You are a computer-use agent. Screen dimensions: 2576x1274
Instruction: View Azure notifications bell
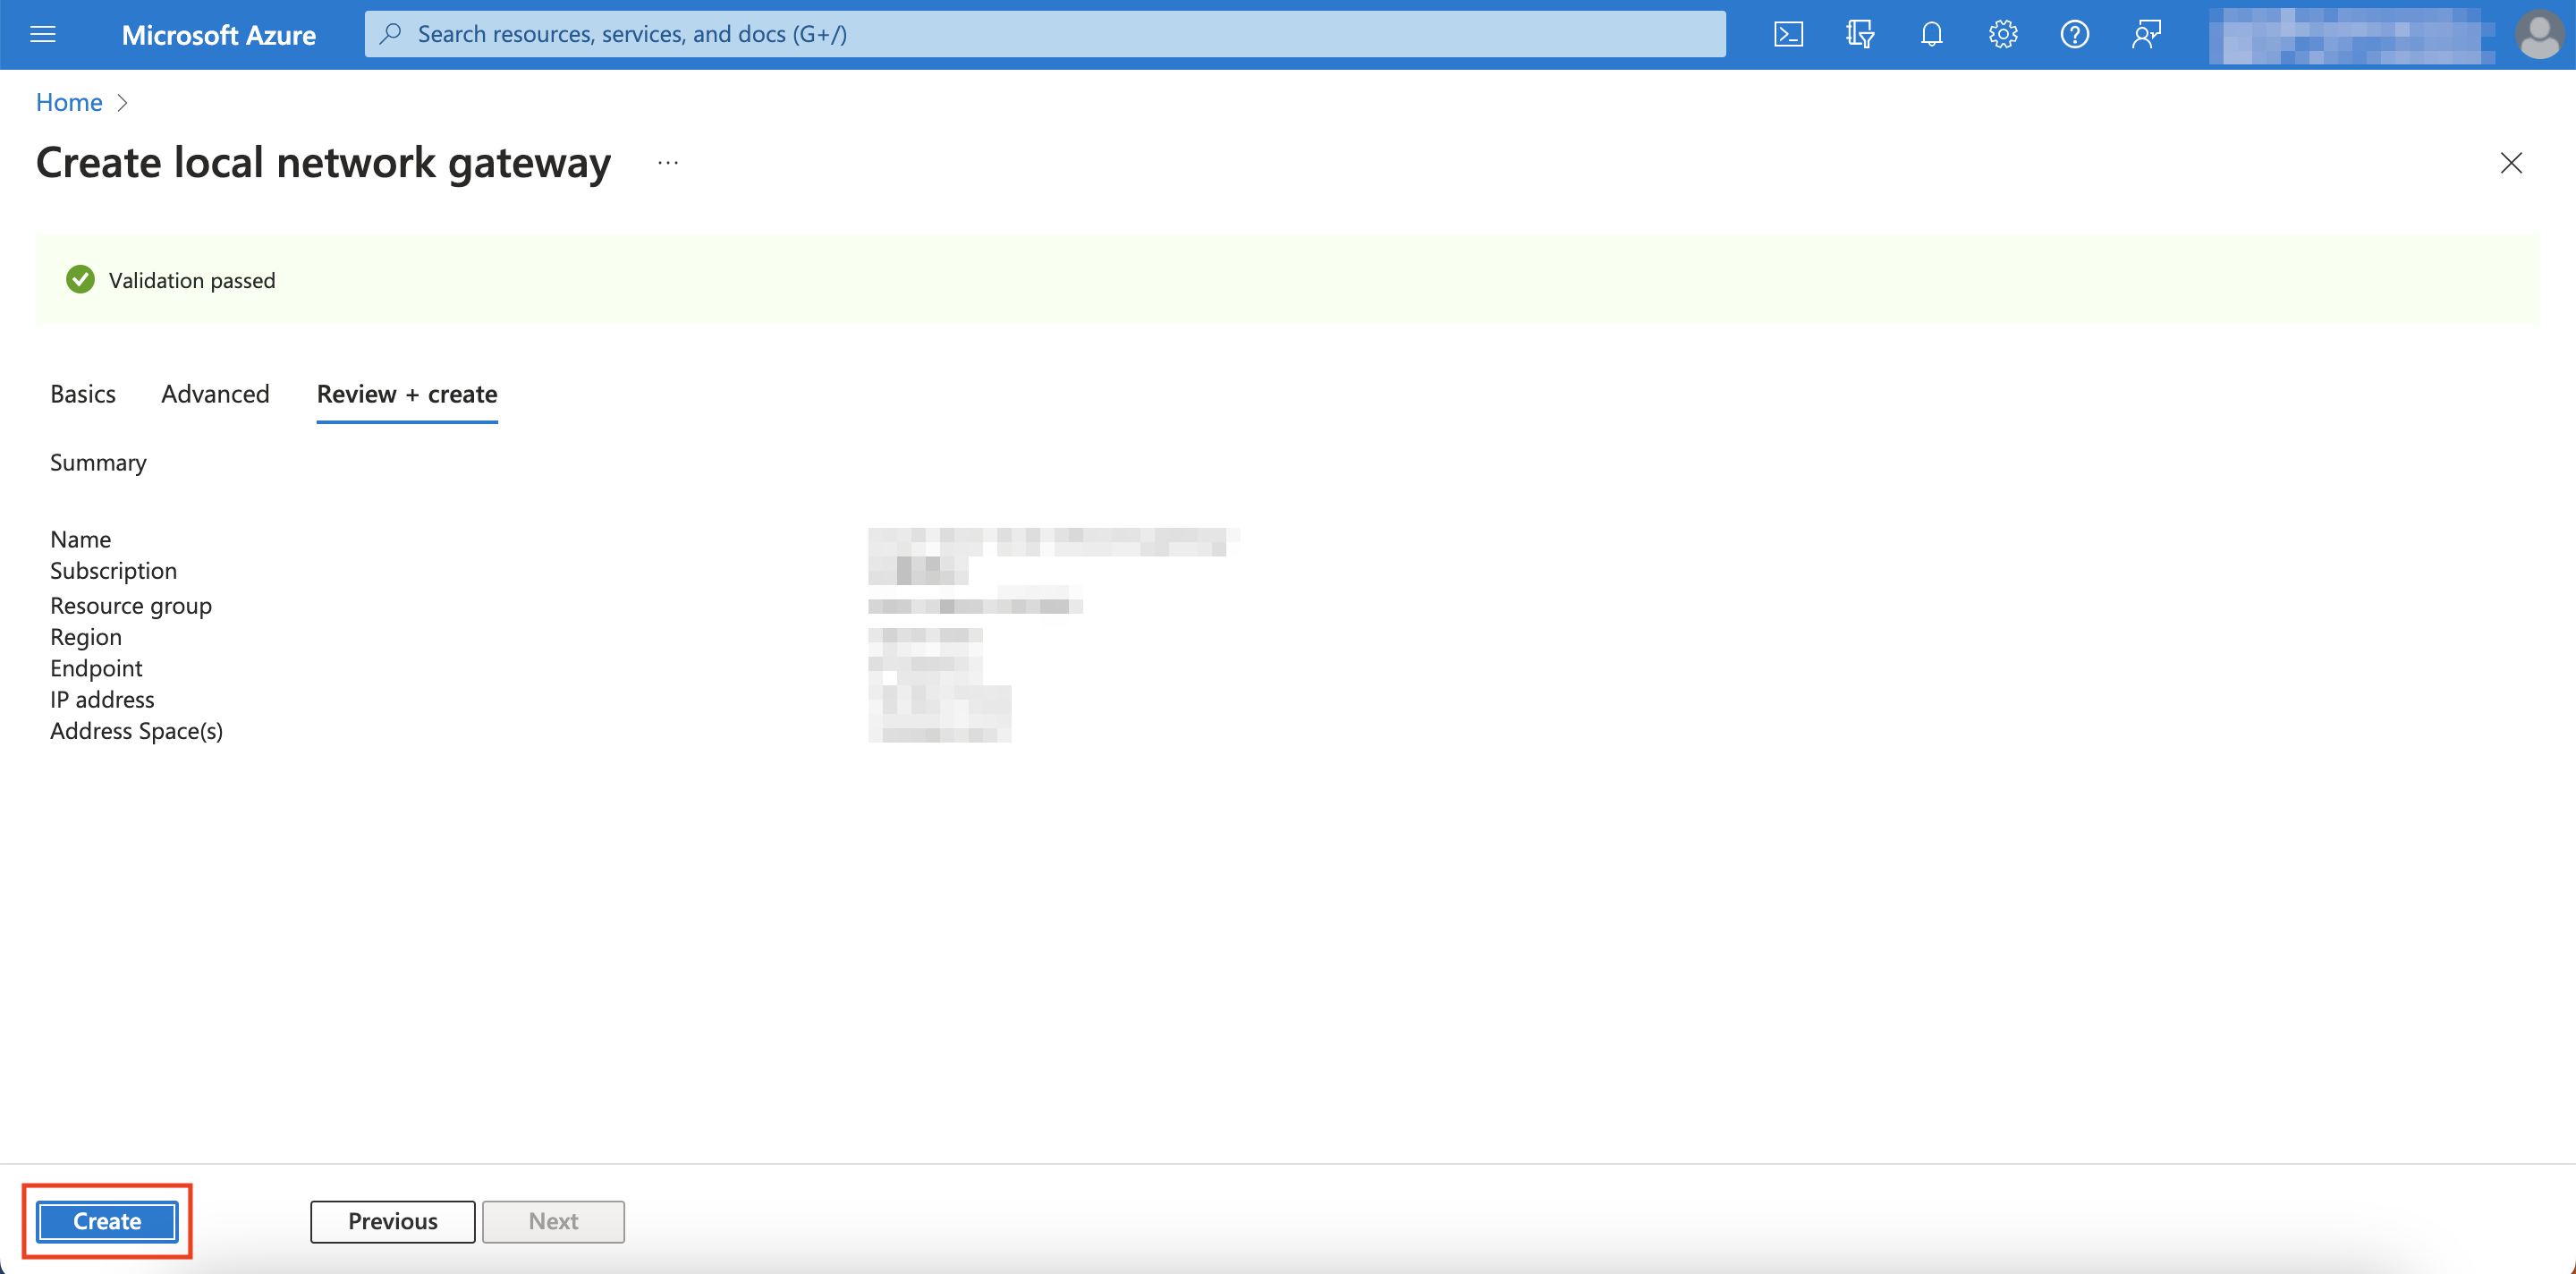(x=1931, y=33)
